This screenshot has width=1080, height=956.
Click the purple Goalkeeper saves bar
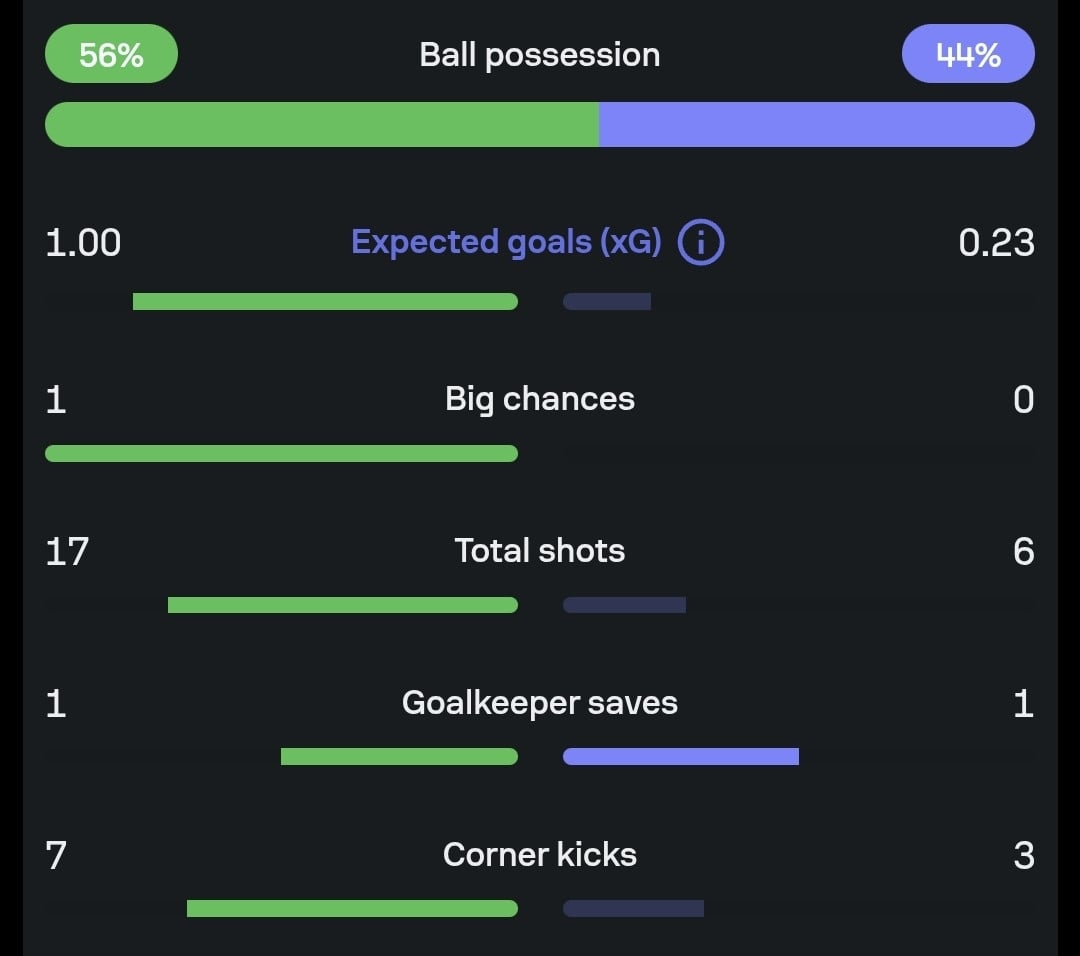click(681, 757)
